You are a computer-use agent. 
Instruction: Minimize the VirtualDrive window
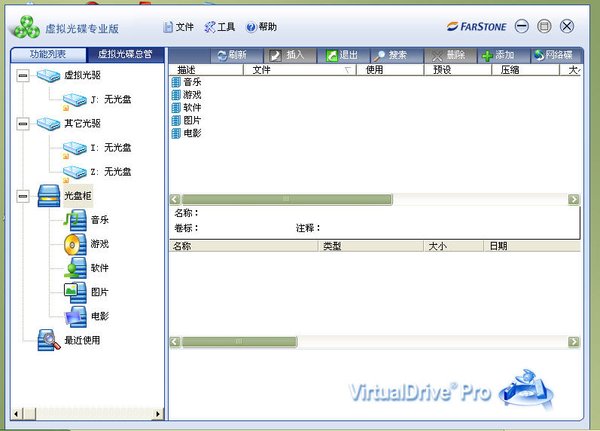(522, 26)
